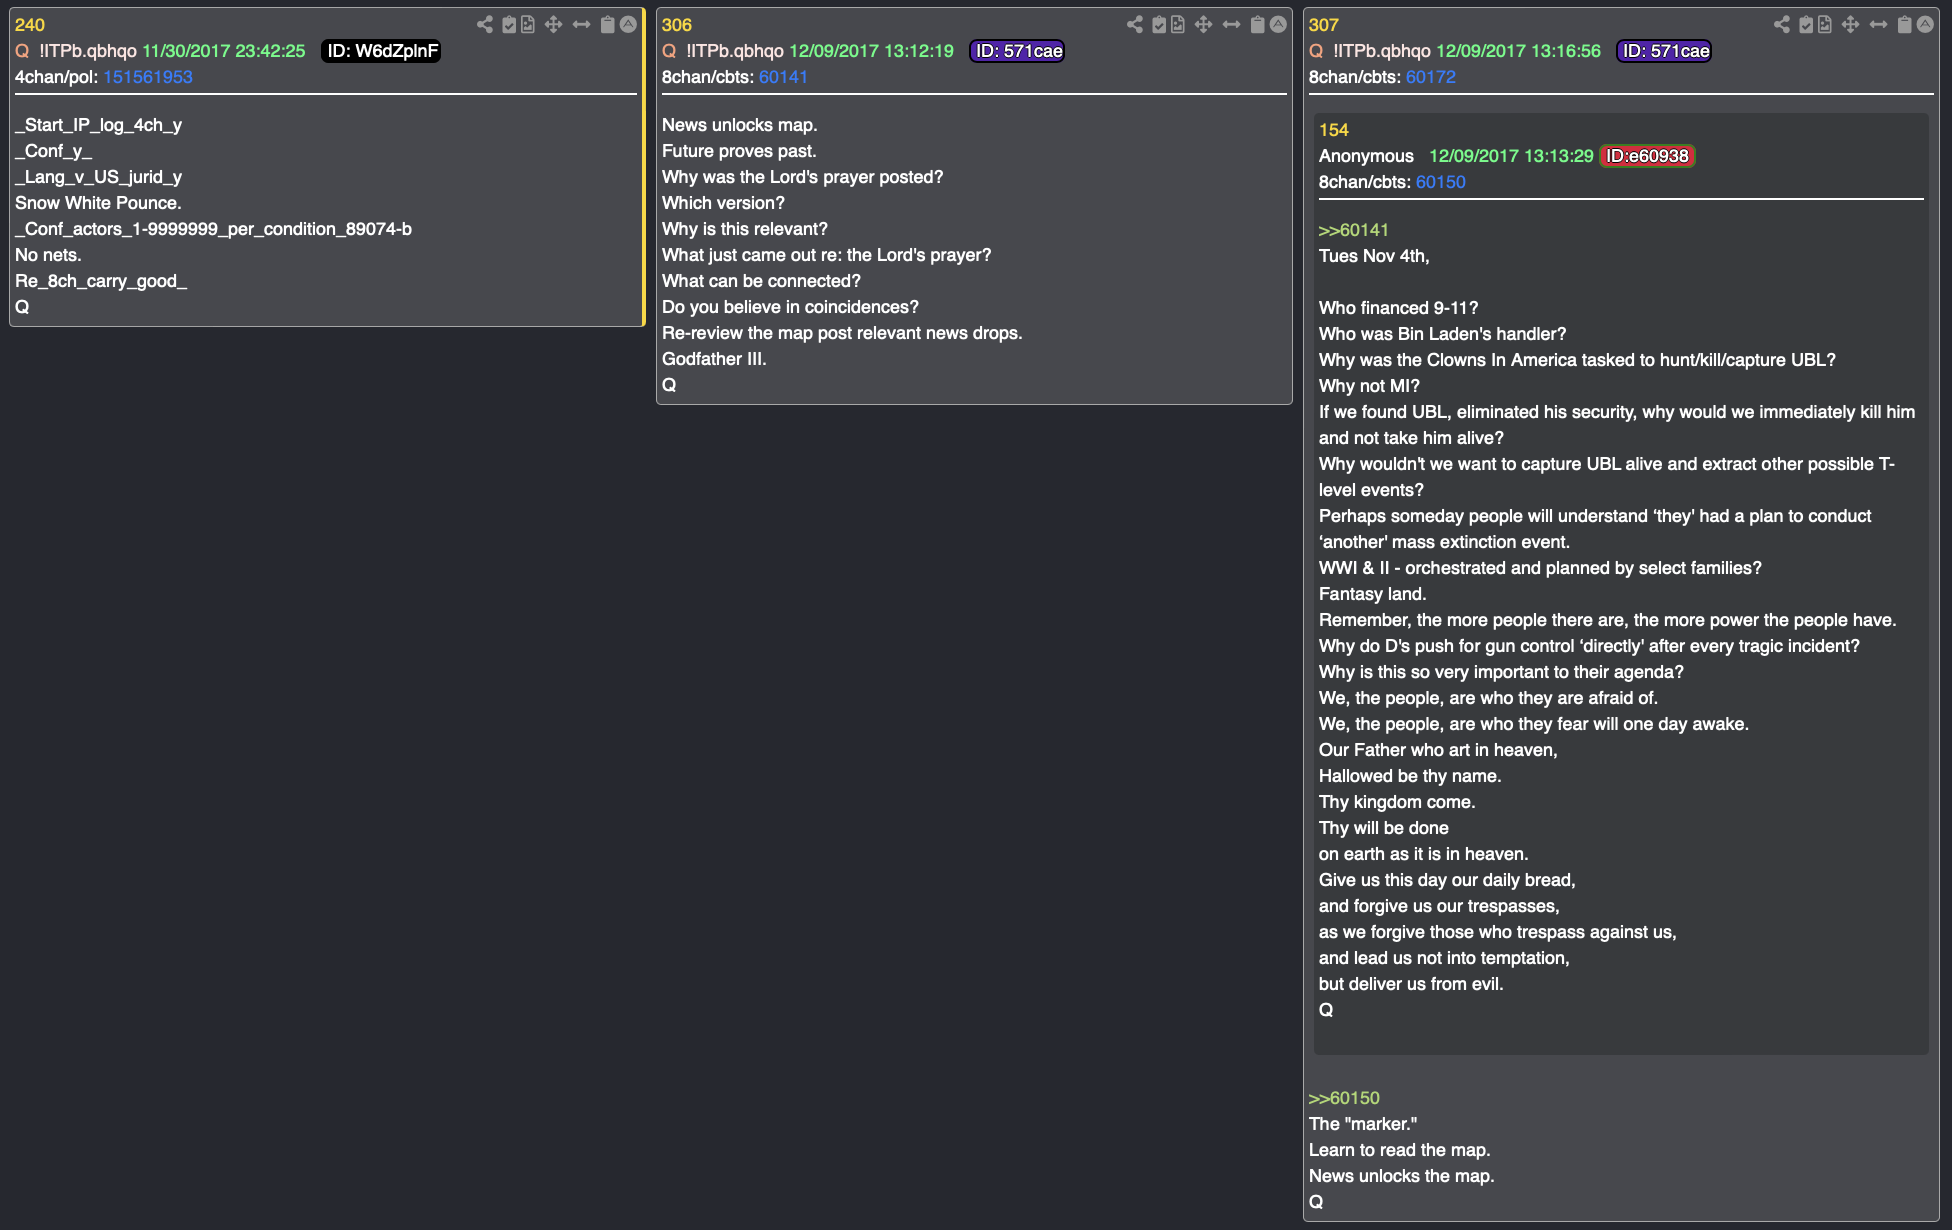
Task: Select post number 307
Action: point(1324,25)
